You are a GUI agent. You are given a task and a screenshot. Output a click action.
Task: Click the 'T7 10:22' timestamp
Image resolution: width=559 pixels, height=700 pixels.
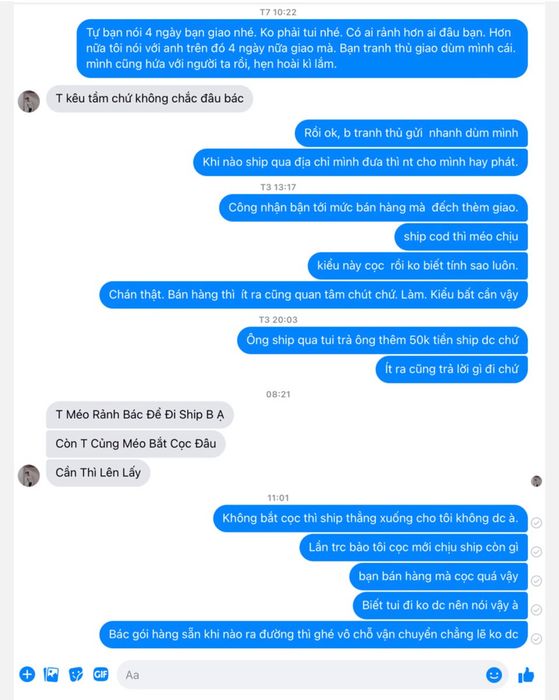pos(278,12)
